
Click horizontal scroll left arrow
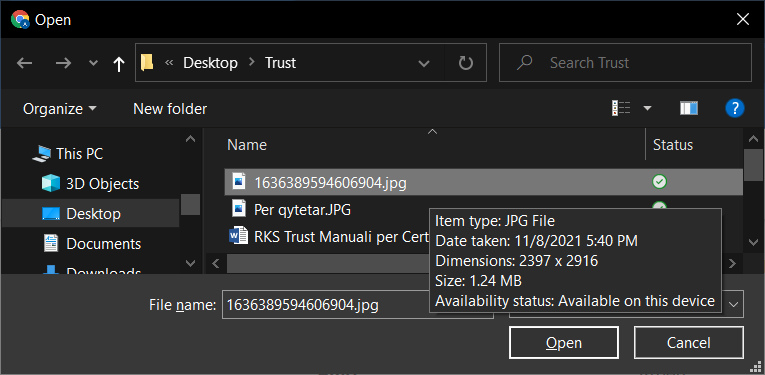pyautogui.click(x=215, y=263)
